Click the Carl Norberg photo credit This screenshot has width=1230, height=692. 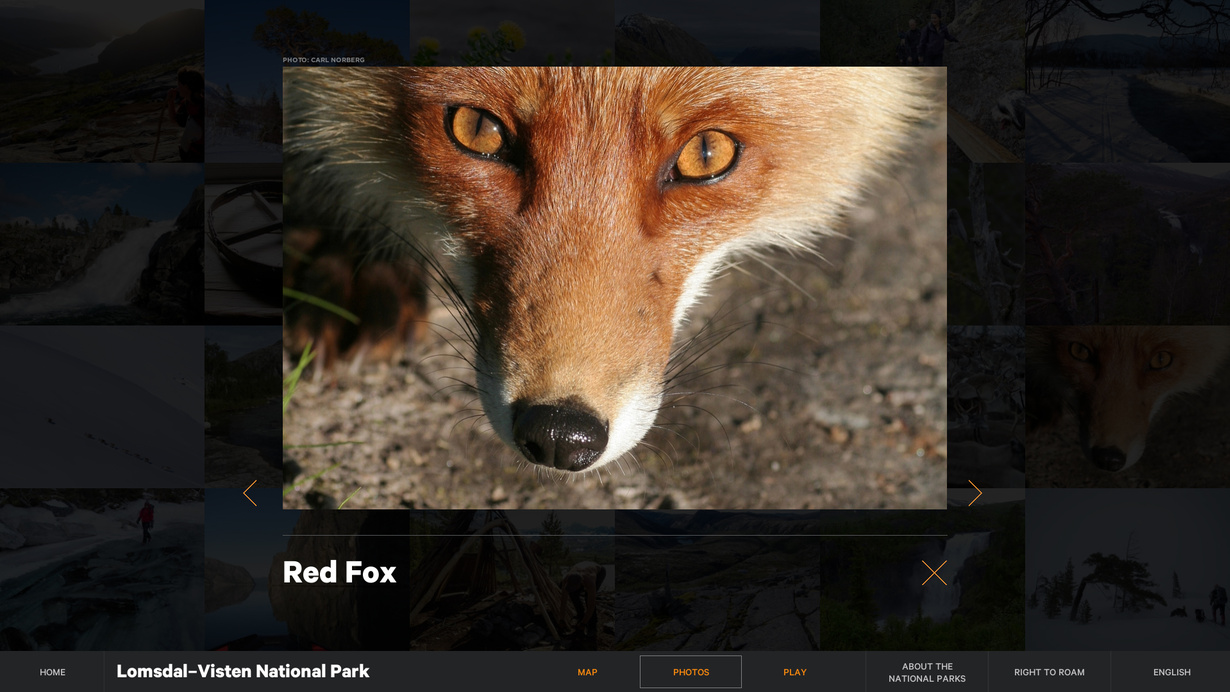323,60
